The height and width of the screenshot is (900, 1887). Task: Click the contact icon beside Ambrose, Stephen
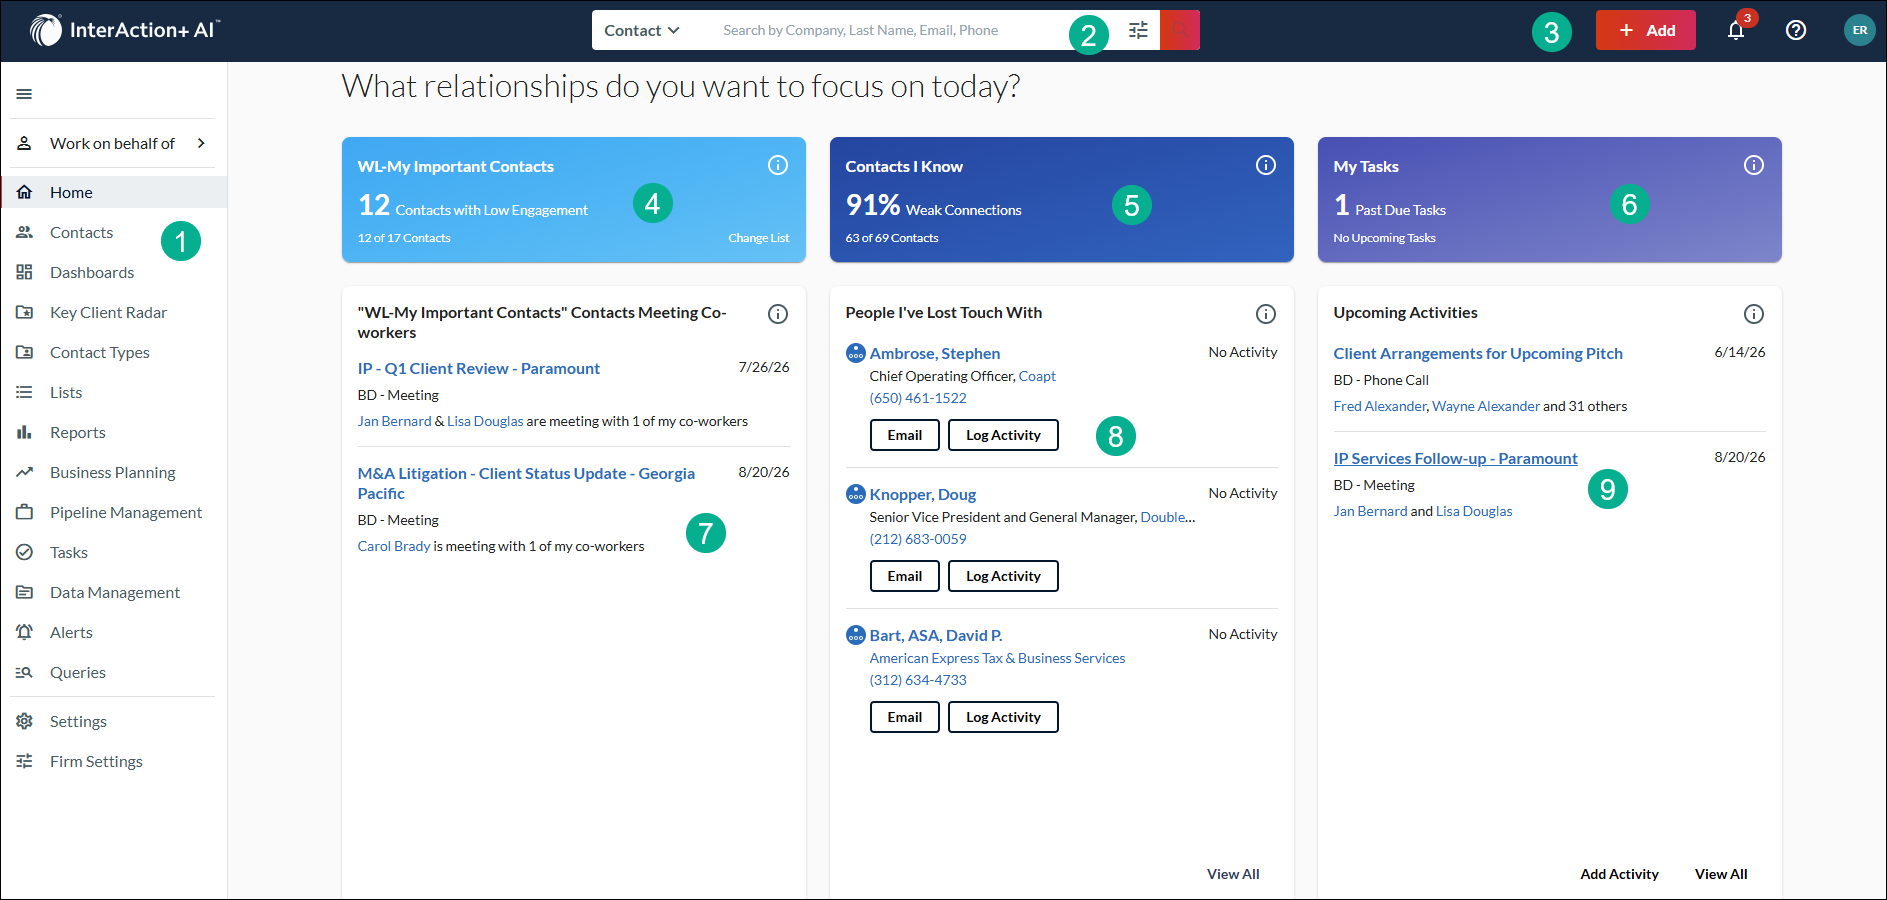[856, 353]
